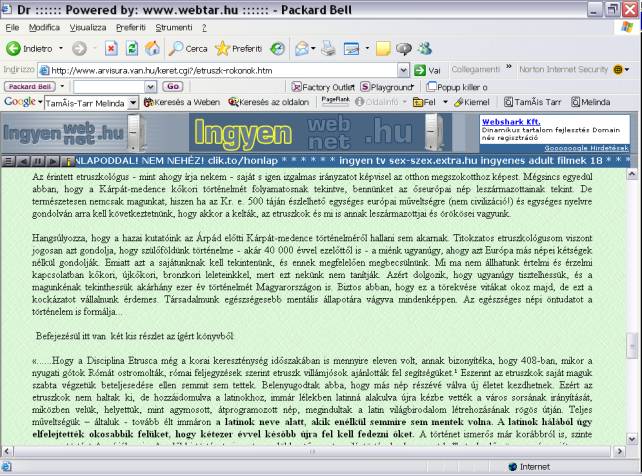Expand the edit icon dropdown arrow
This screenshot has width=642, height=476.
click(367, 49)
